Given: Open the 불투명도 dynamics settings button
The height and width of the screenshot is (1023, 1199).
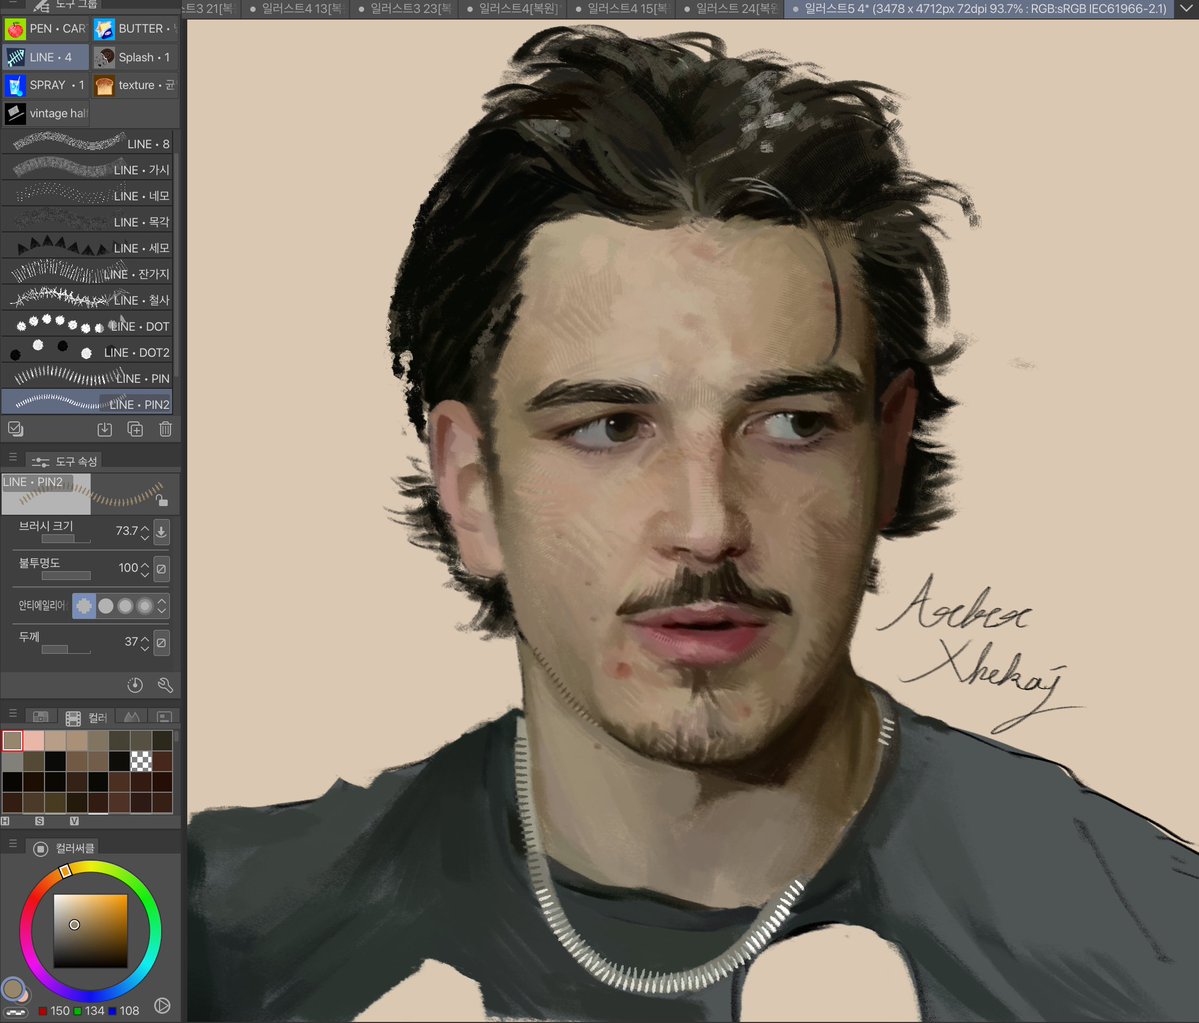Looking at the screenshot, I should coord(161,568).
